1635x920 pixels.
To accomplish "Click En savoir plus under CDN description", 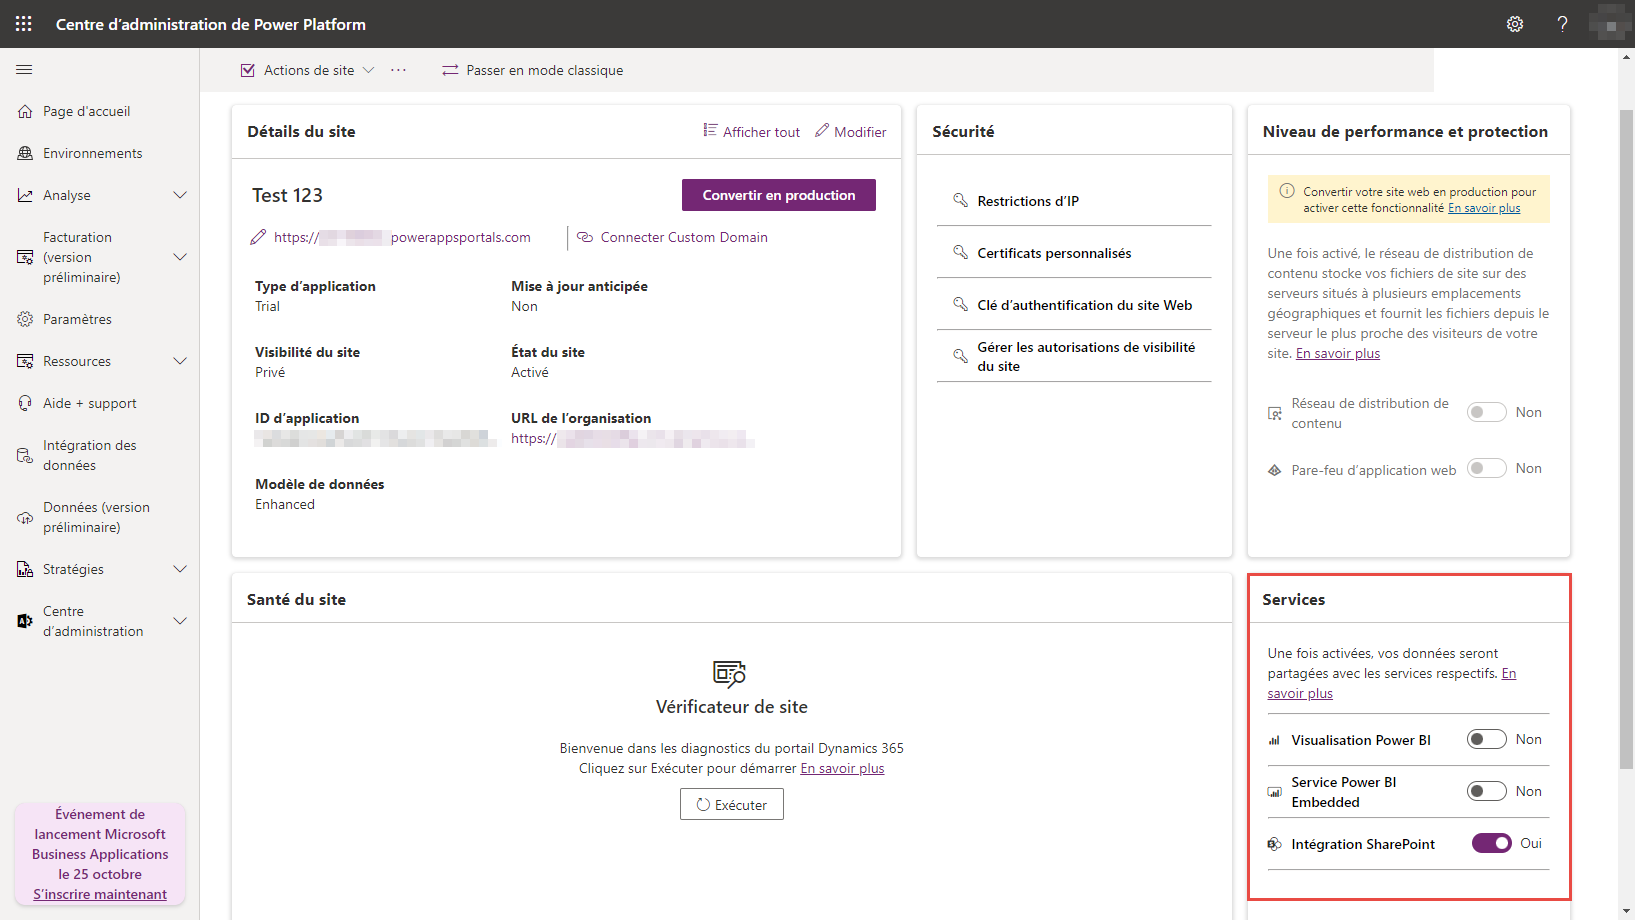I will pos(1338,353).
